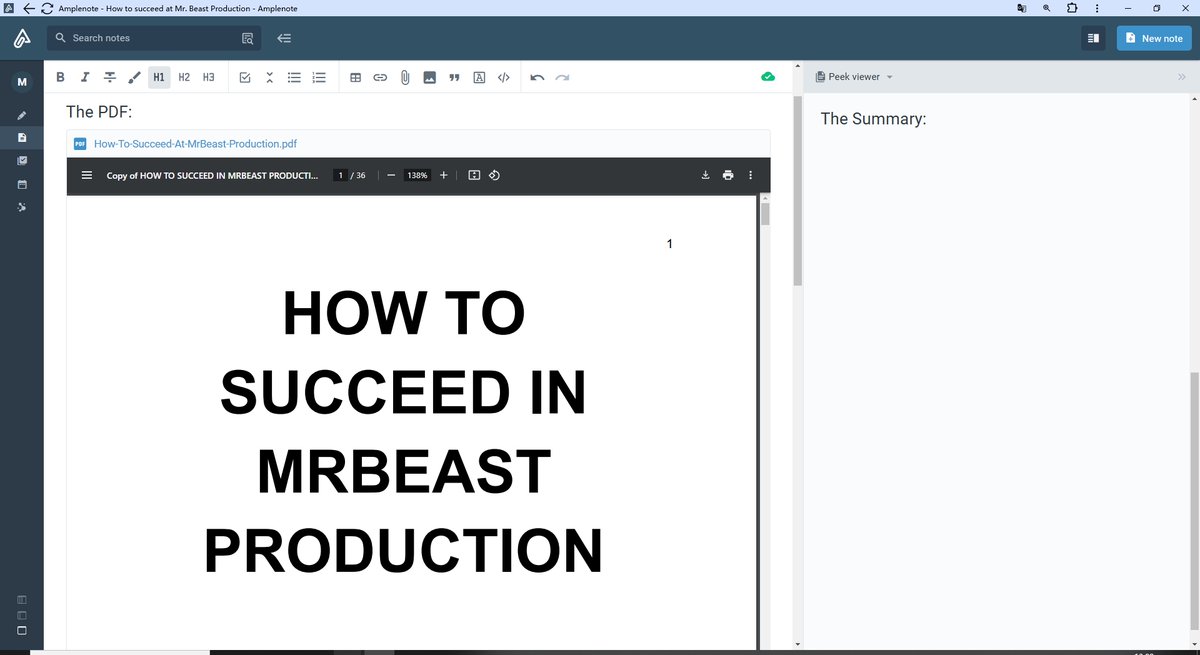1200x655 pixels.
Task: Open Jots mode pencil icon in sidebar
Action: pos(22,115)
